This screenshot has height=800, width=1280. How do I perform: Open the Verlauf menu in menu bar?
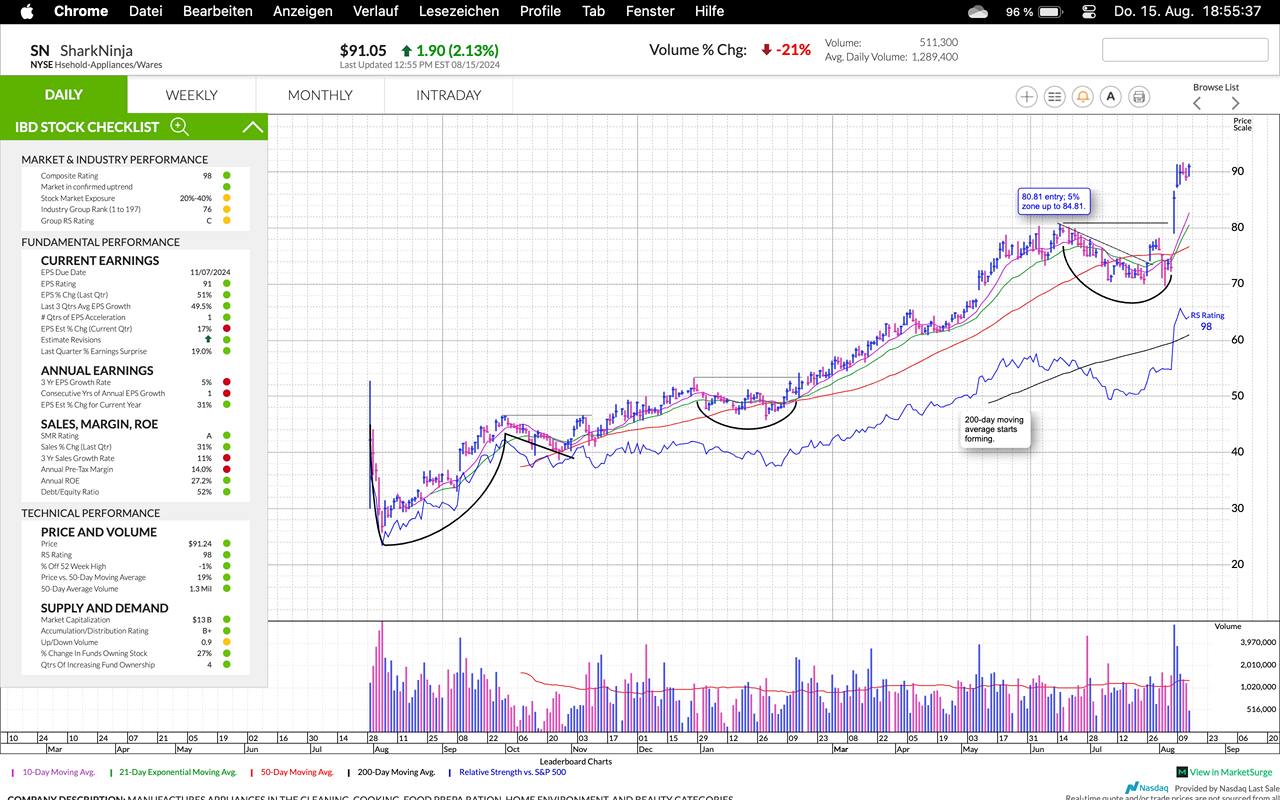(x=375, y=11)
